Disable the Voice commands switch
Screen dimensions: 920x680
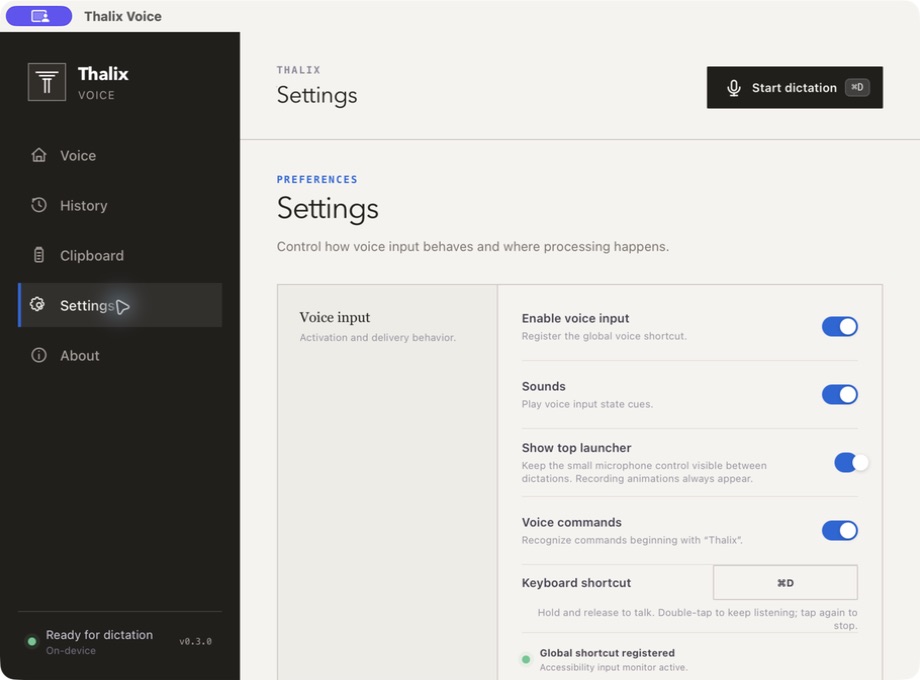pyautogui.click(x=840, y=530)
